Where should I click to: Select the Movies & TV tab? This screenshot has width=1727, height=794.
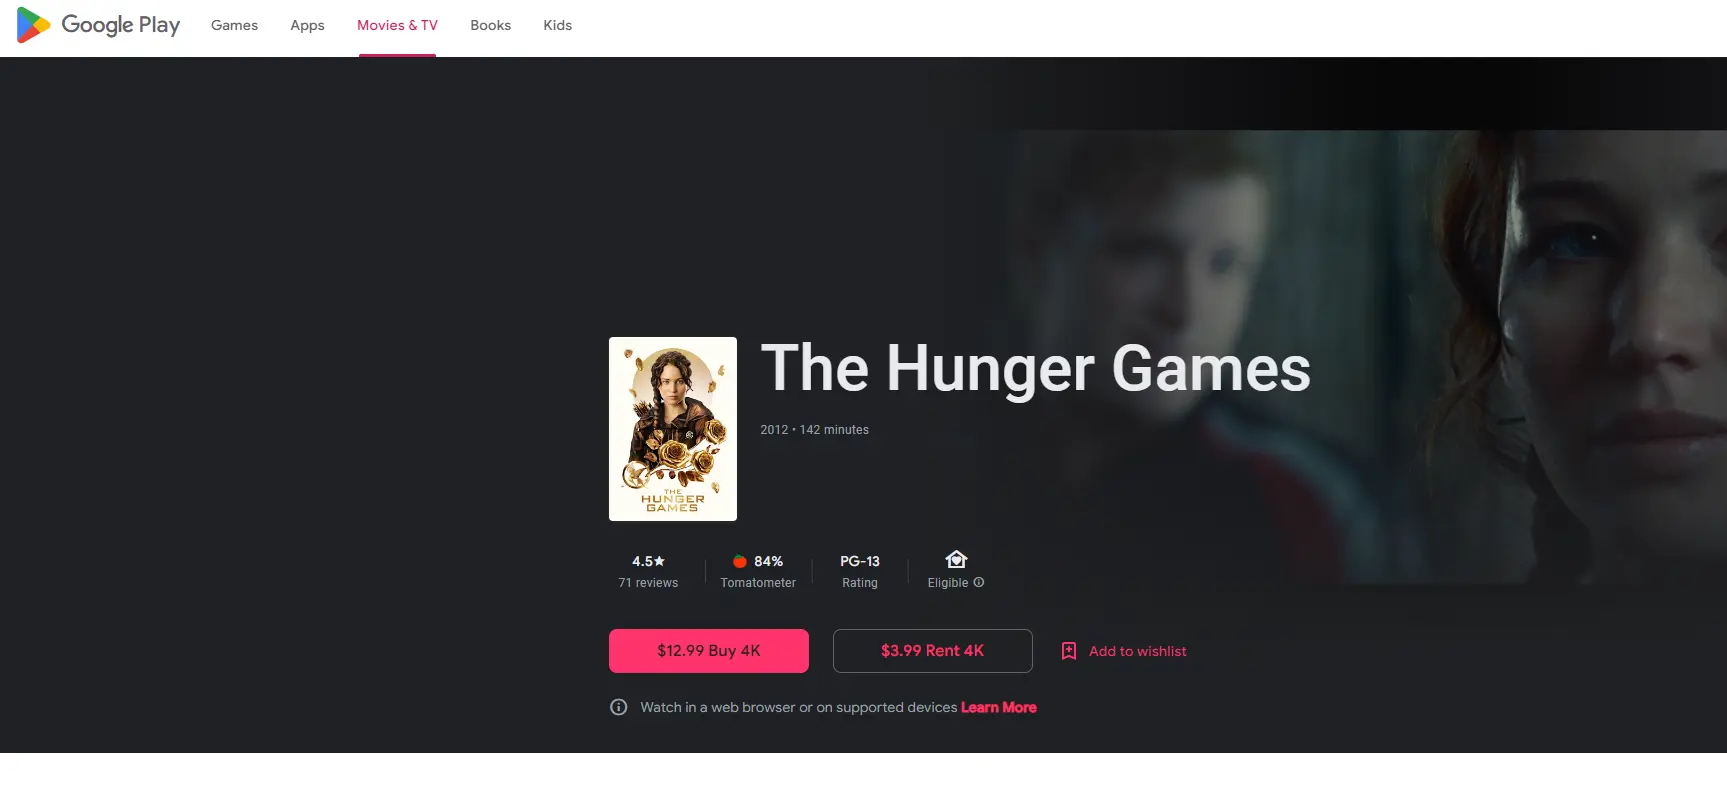point(397,25)
